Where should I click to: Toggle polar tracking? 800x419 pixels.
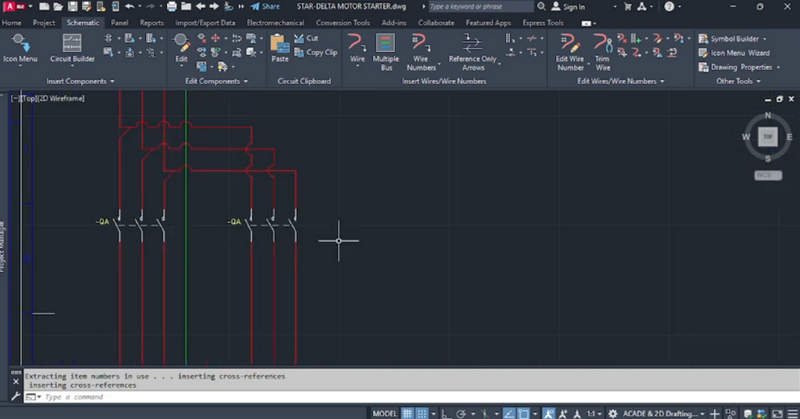tap(461, 413)
